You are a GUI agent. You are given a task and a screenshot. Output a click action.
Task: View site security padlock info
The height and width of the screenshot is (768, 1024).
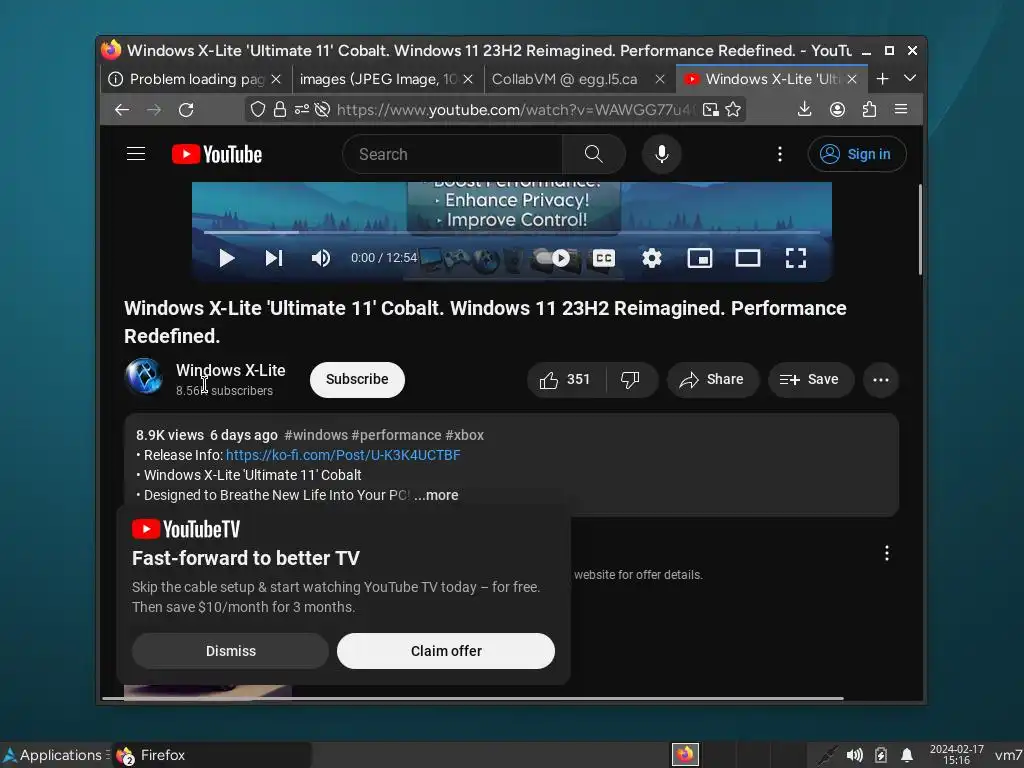(x=280, y=110)
